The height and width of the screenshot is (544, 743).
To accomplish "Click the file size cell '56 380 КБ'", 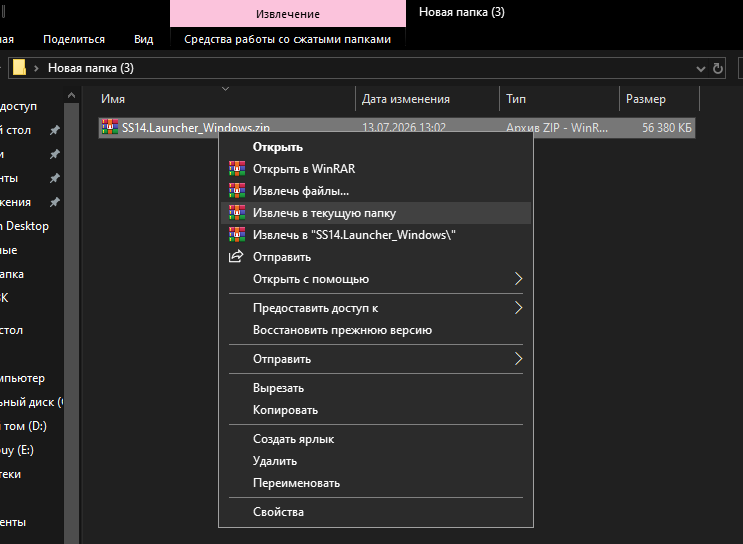I will point(666,127).
